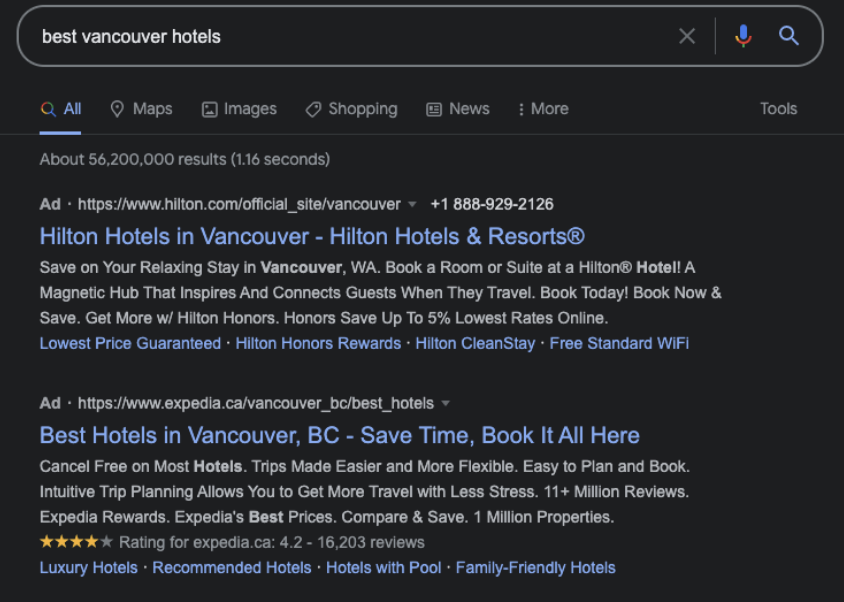
Task: Click the Lowest Price Guaranteed sitelink
Action: pos(130,343)
